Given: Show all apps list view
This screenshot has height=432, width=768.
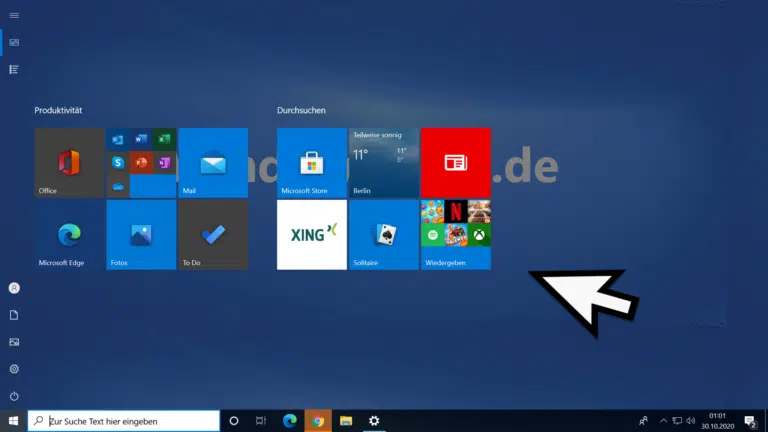Looking at the screenshot, I should [x=14, y=70].
